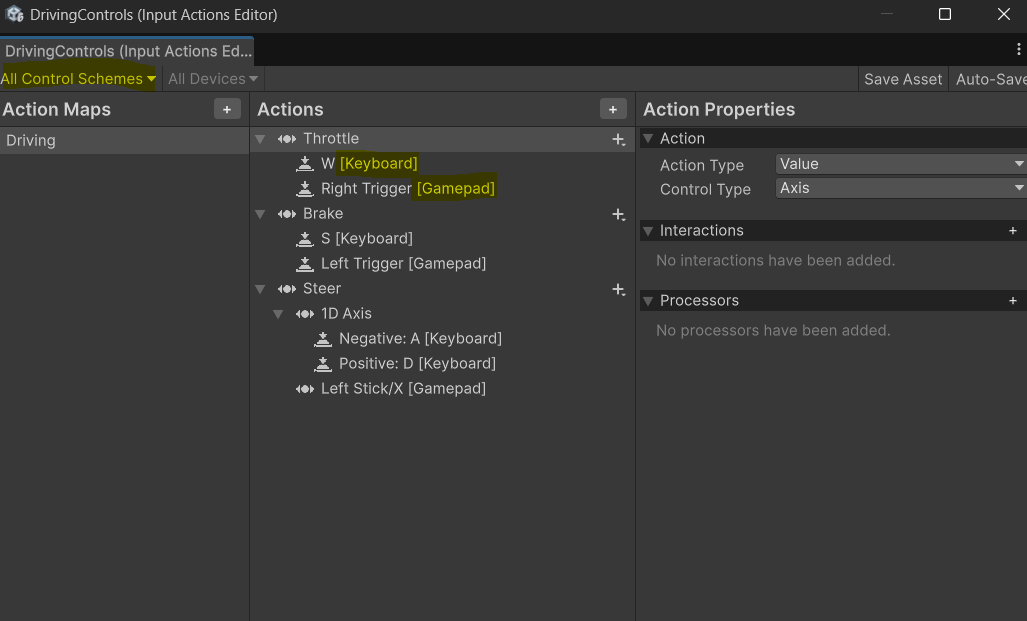Image resolution: width=1027 pixels, height=621 pixels.
Task: Add a new interaction with plus icon
Action: (x=1012, y=231)
